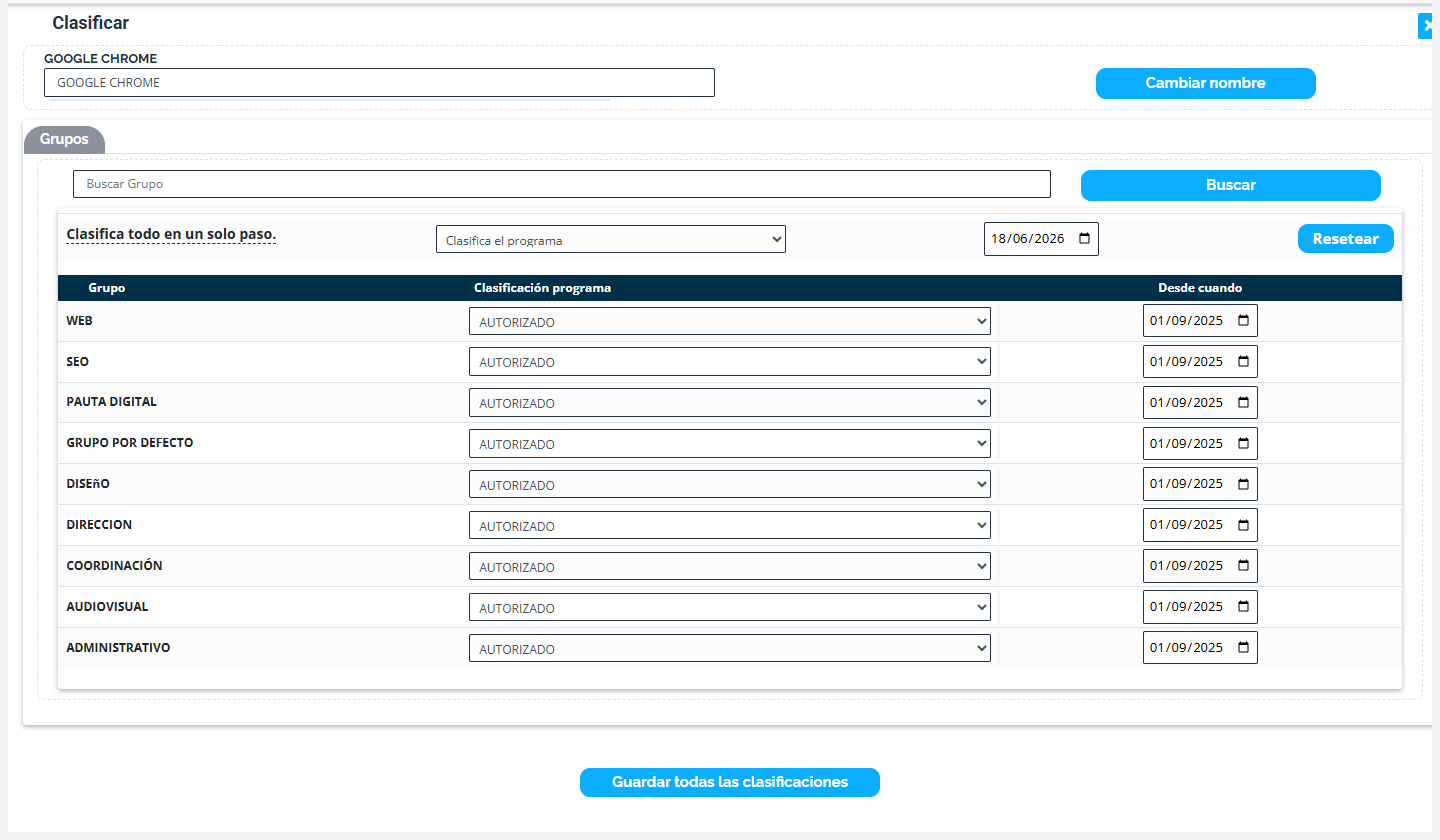Open calendar picker in ADMINISTRATIVO row date

point(1243,648)
